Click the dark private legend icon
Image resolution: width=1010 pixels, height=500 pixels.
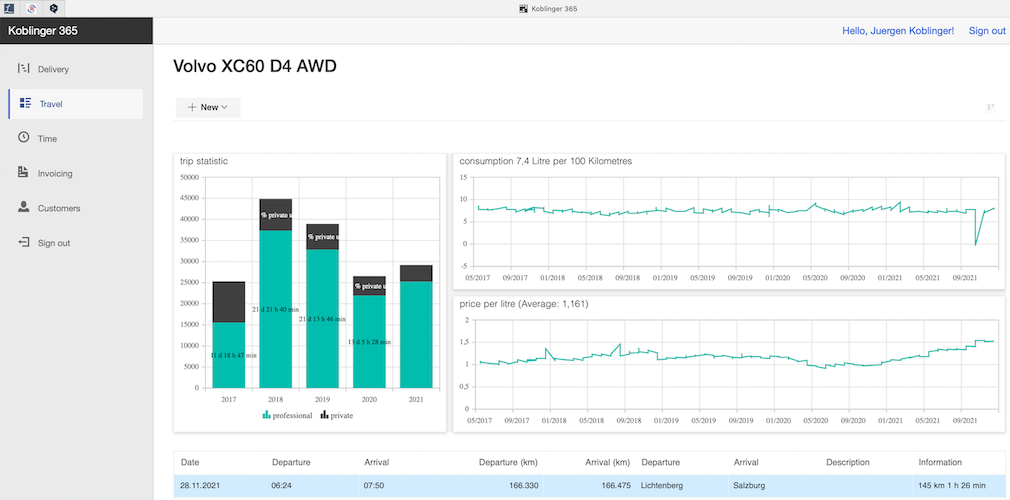pyautogui.click(x=324, y=415)
